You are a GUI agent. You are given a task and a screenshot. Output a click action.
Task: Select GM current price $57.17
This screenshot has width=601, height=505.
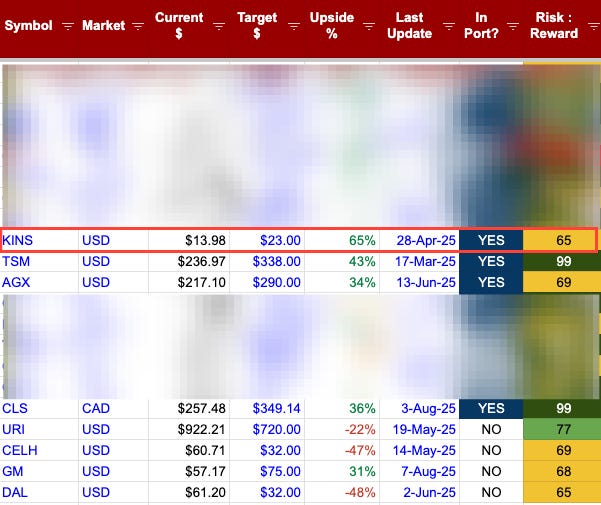coord(189,471)
